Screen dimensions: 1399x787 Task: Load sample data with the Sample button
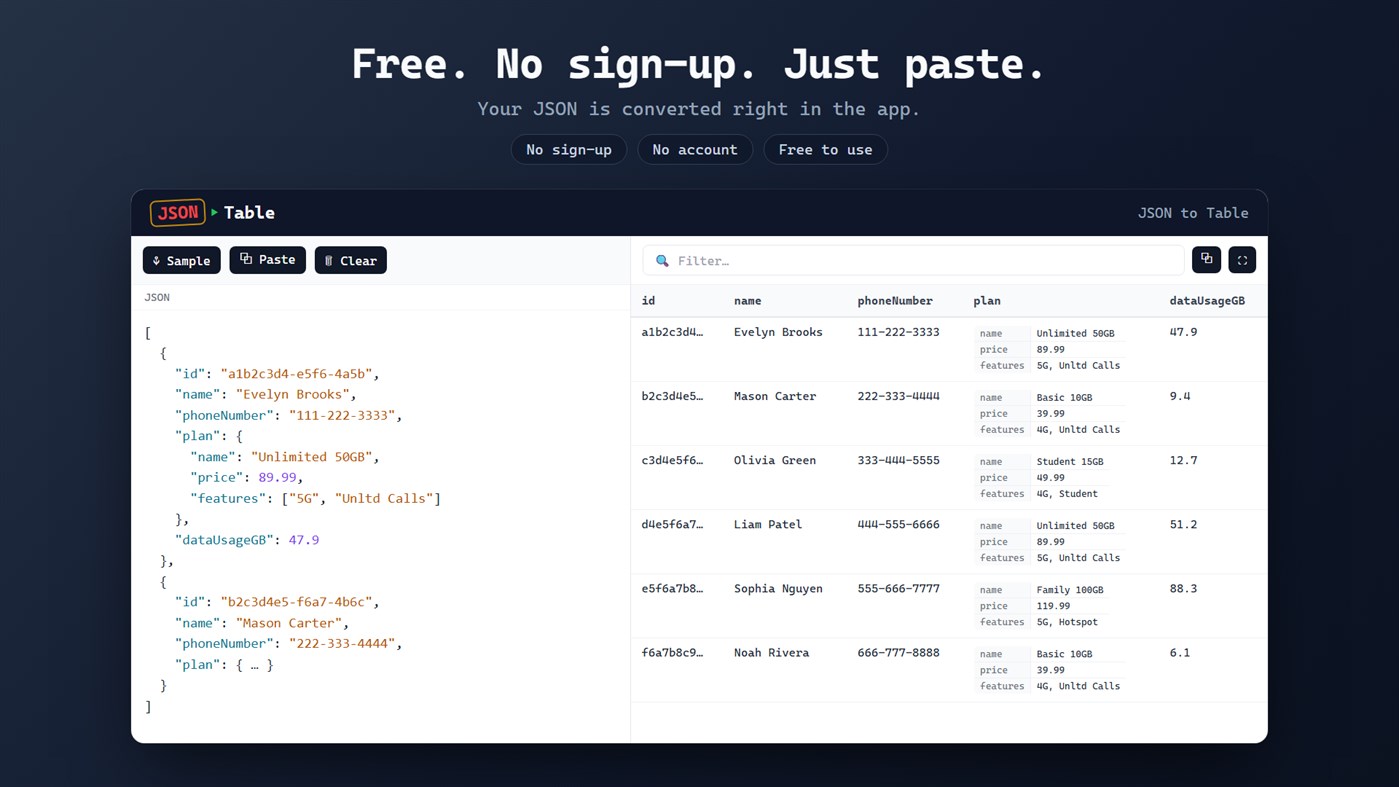point(182,260)
